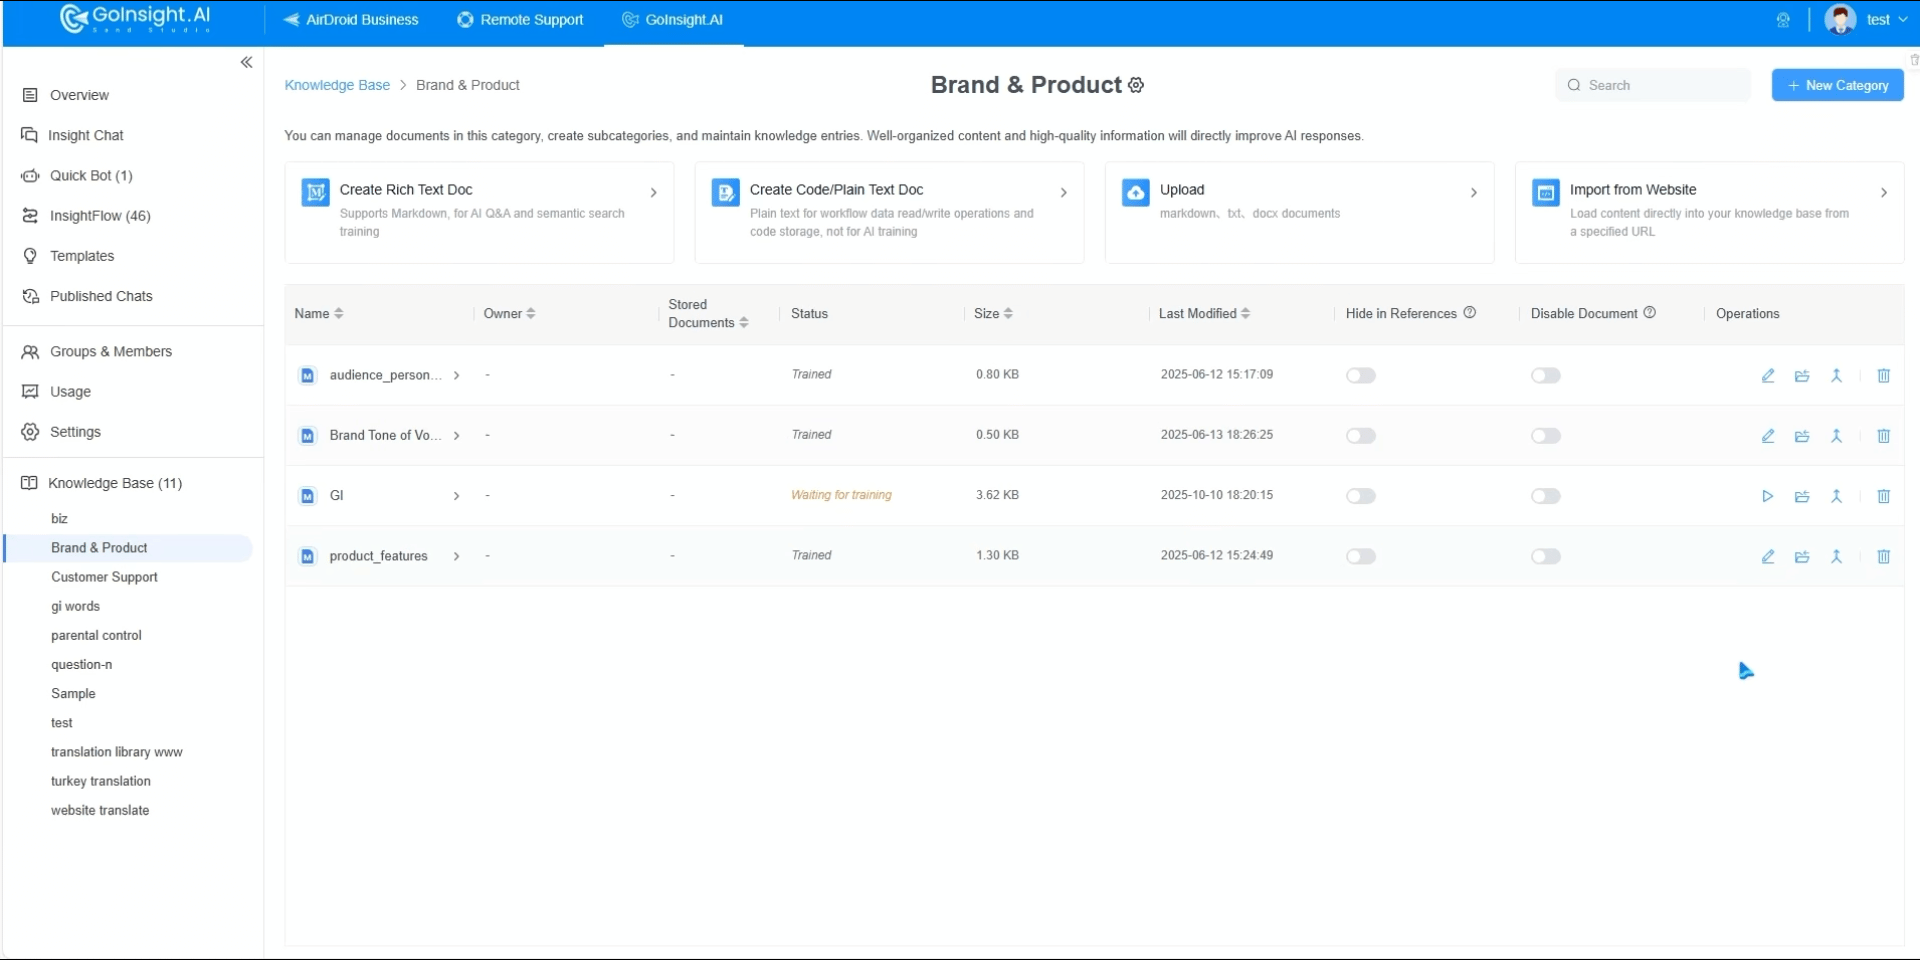Click the help icon next to Disable Document

1650,313
